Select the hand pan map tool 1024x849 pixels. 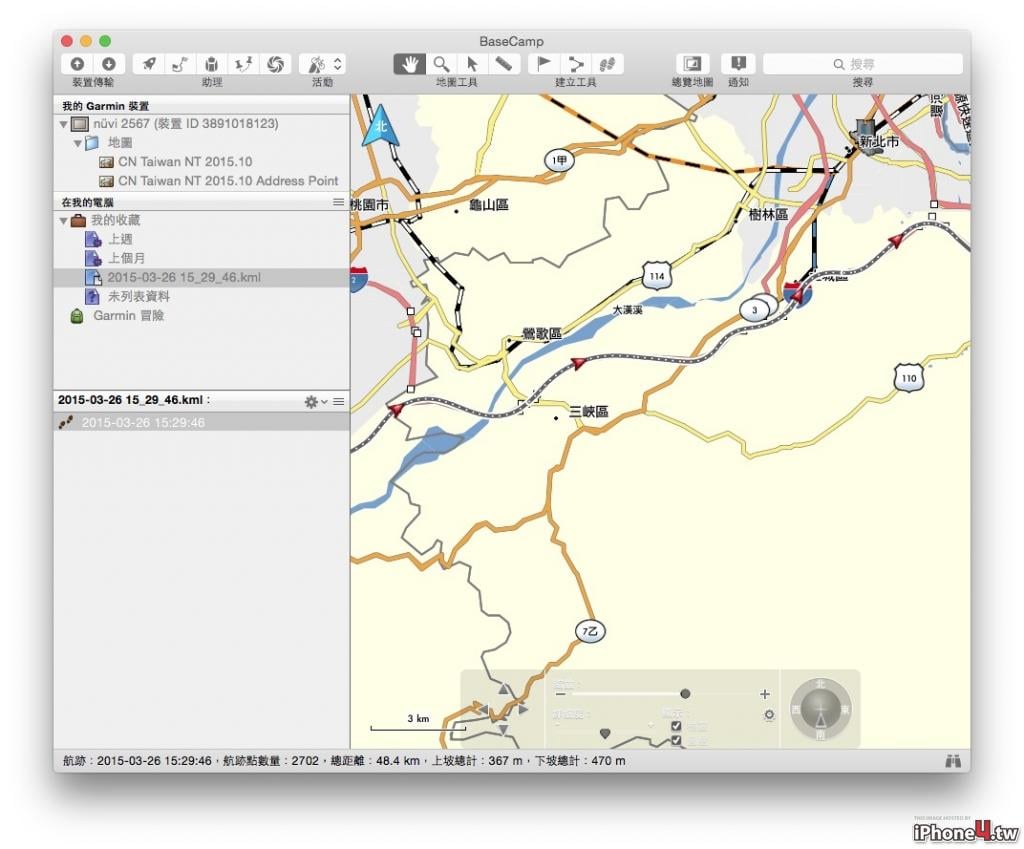click(x=409, y=64)
